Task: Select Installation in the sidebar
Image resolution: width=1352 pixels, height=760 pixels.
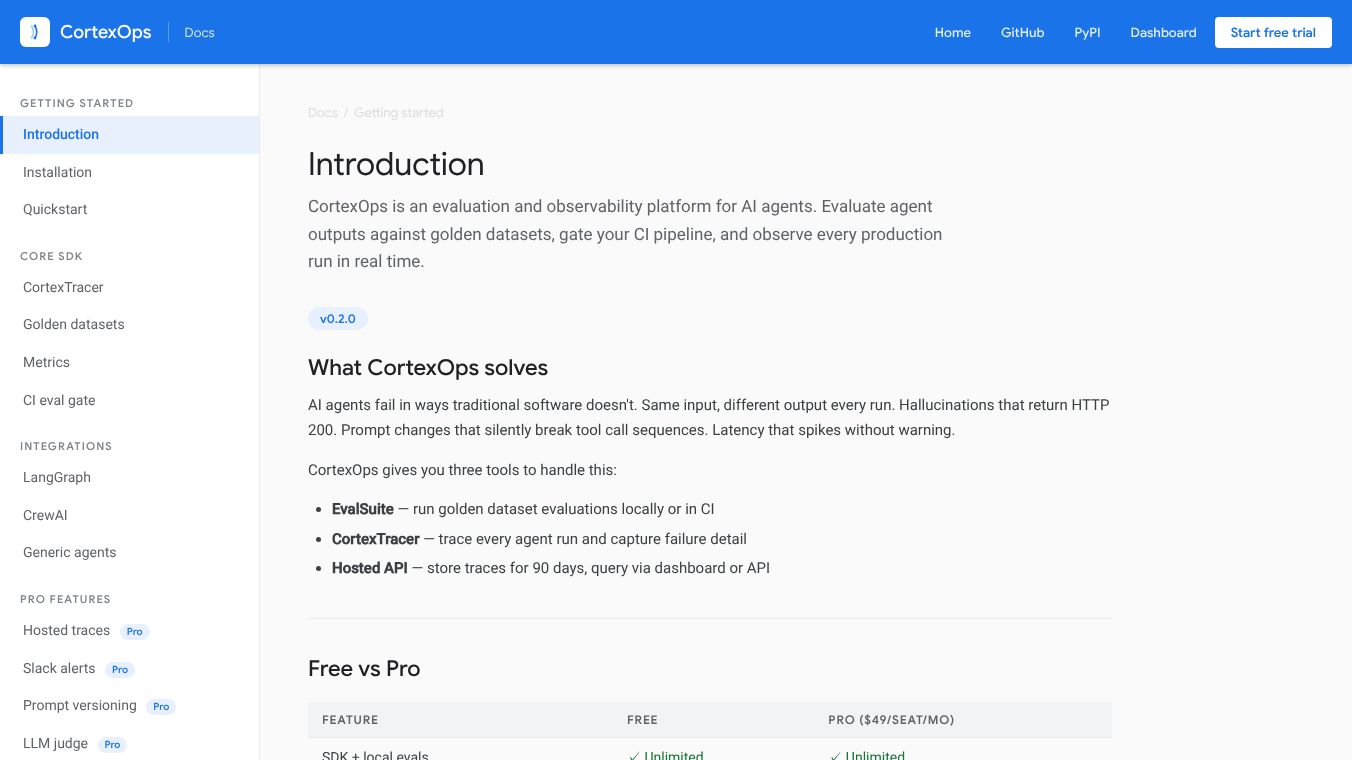Action: (x=57, y=172)
